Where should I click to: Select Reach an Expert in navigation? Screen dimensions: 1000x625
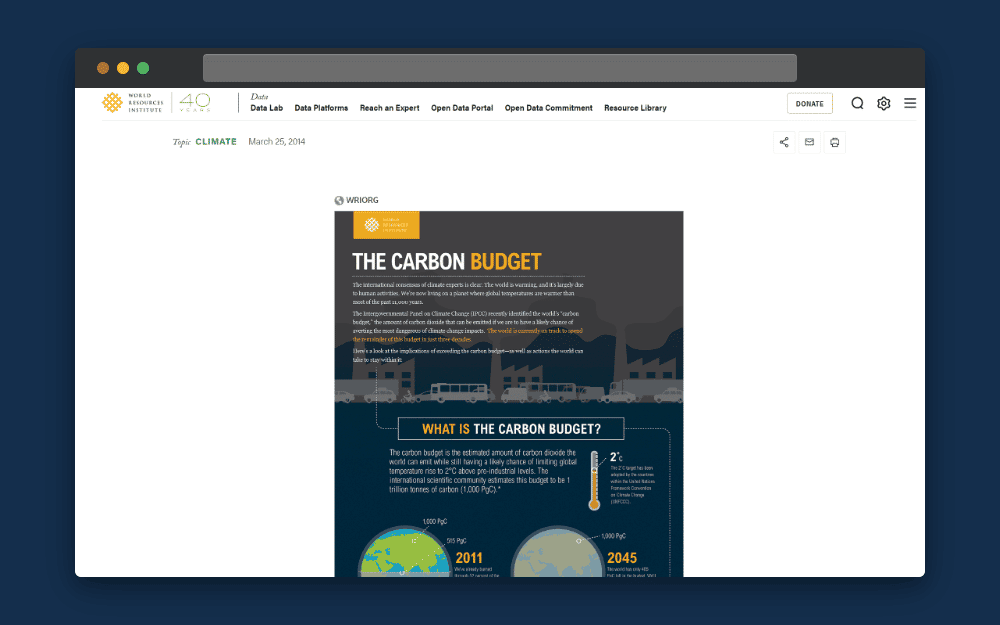coord(390,108)
